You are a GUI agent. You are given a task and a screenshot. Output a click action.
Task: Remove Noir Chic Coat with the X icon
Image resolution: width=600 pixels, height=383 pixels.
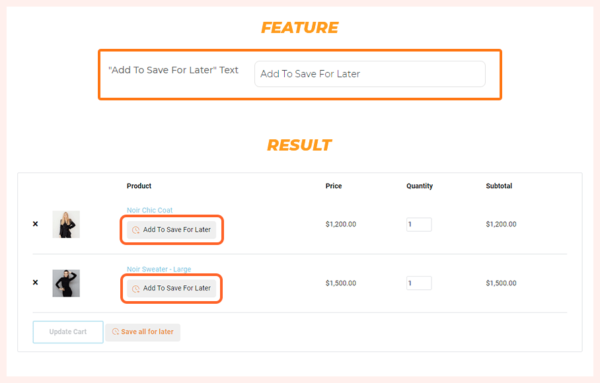(35, 224)
